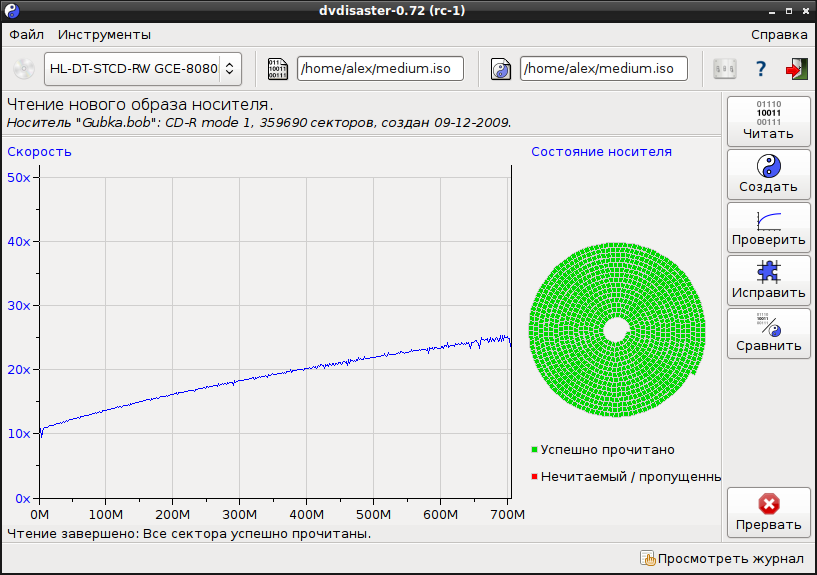The image size is (817, 575).
Task: Click the green Успешно прочитано legend swatch
Action: pyautogui.click(x=534, y=449)
